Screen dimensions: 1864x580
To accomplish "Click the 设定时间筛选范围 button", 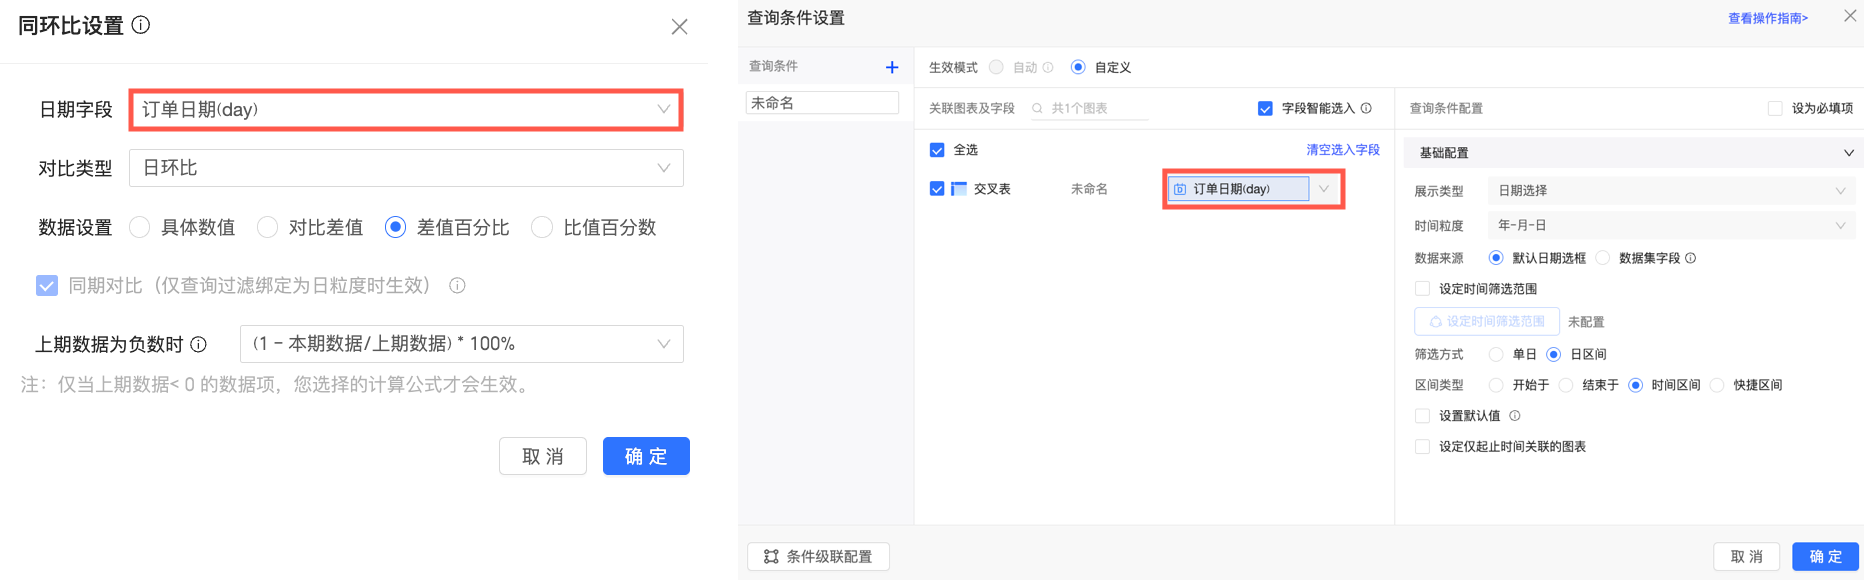I will pyautogui.click(x=1487, y=321).
